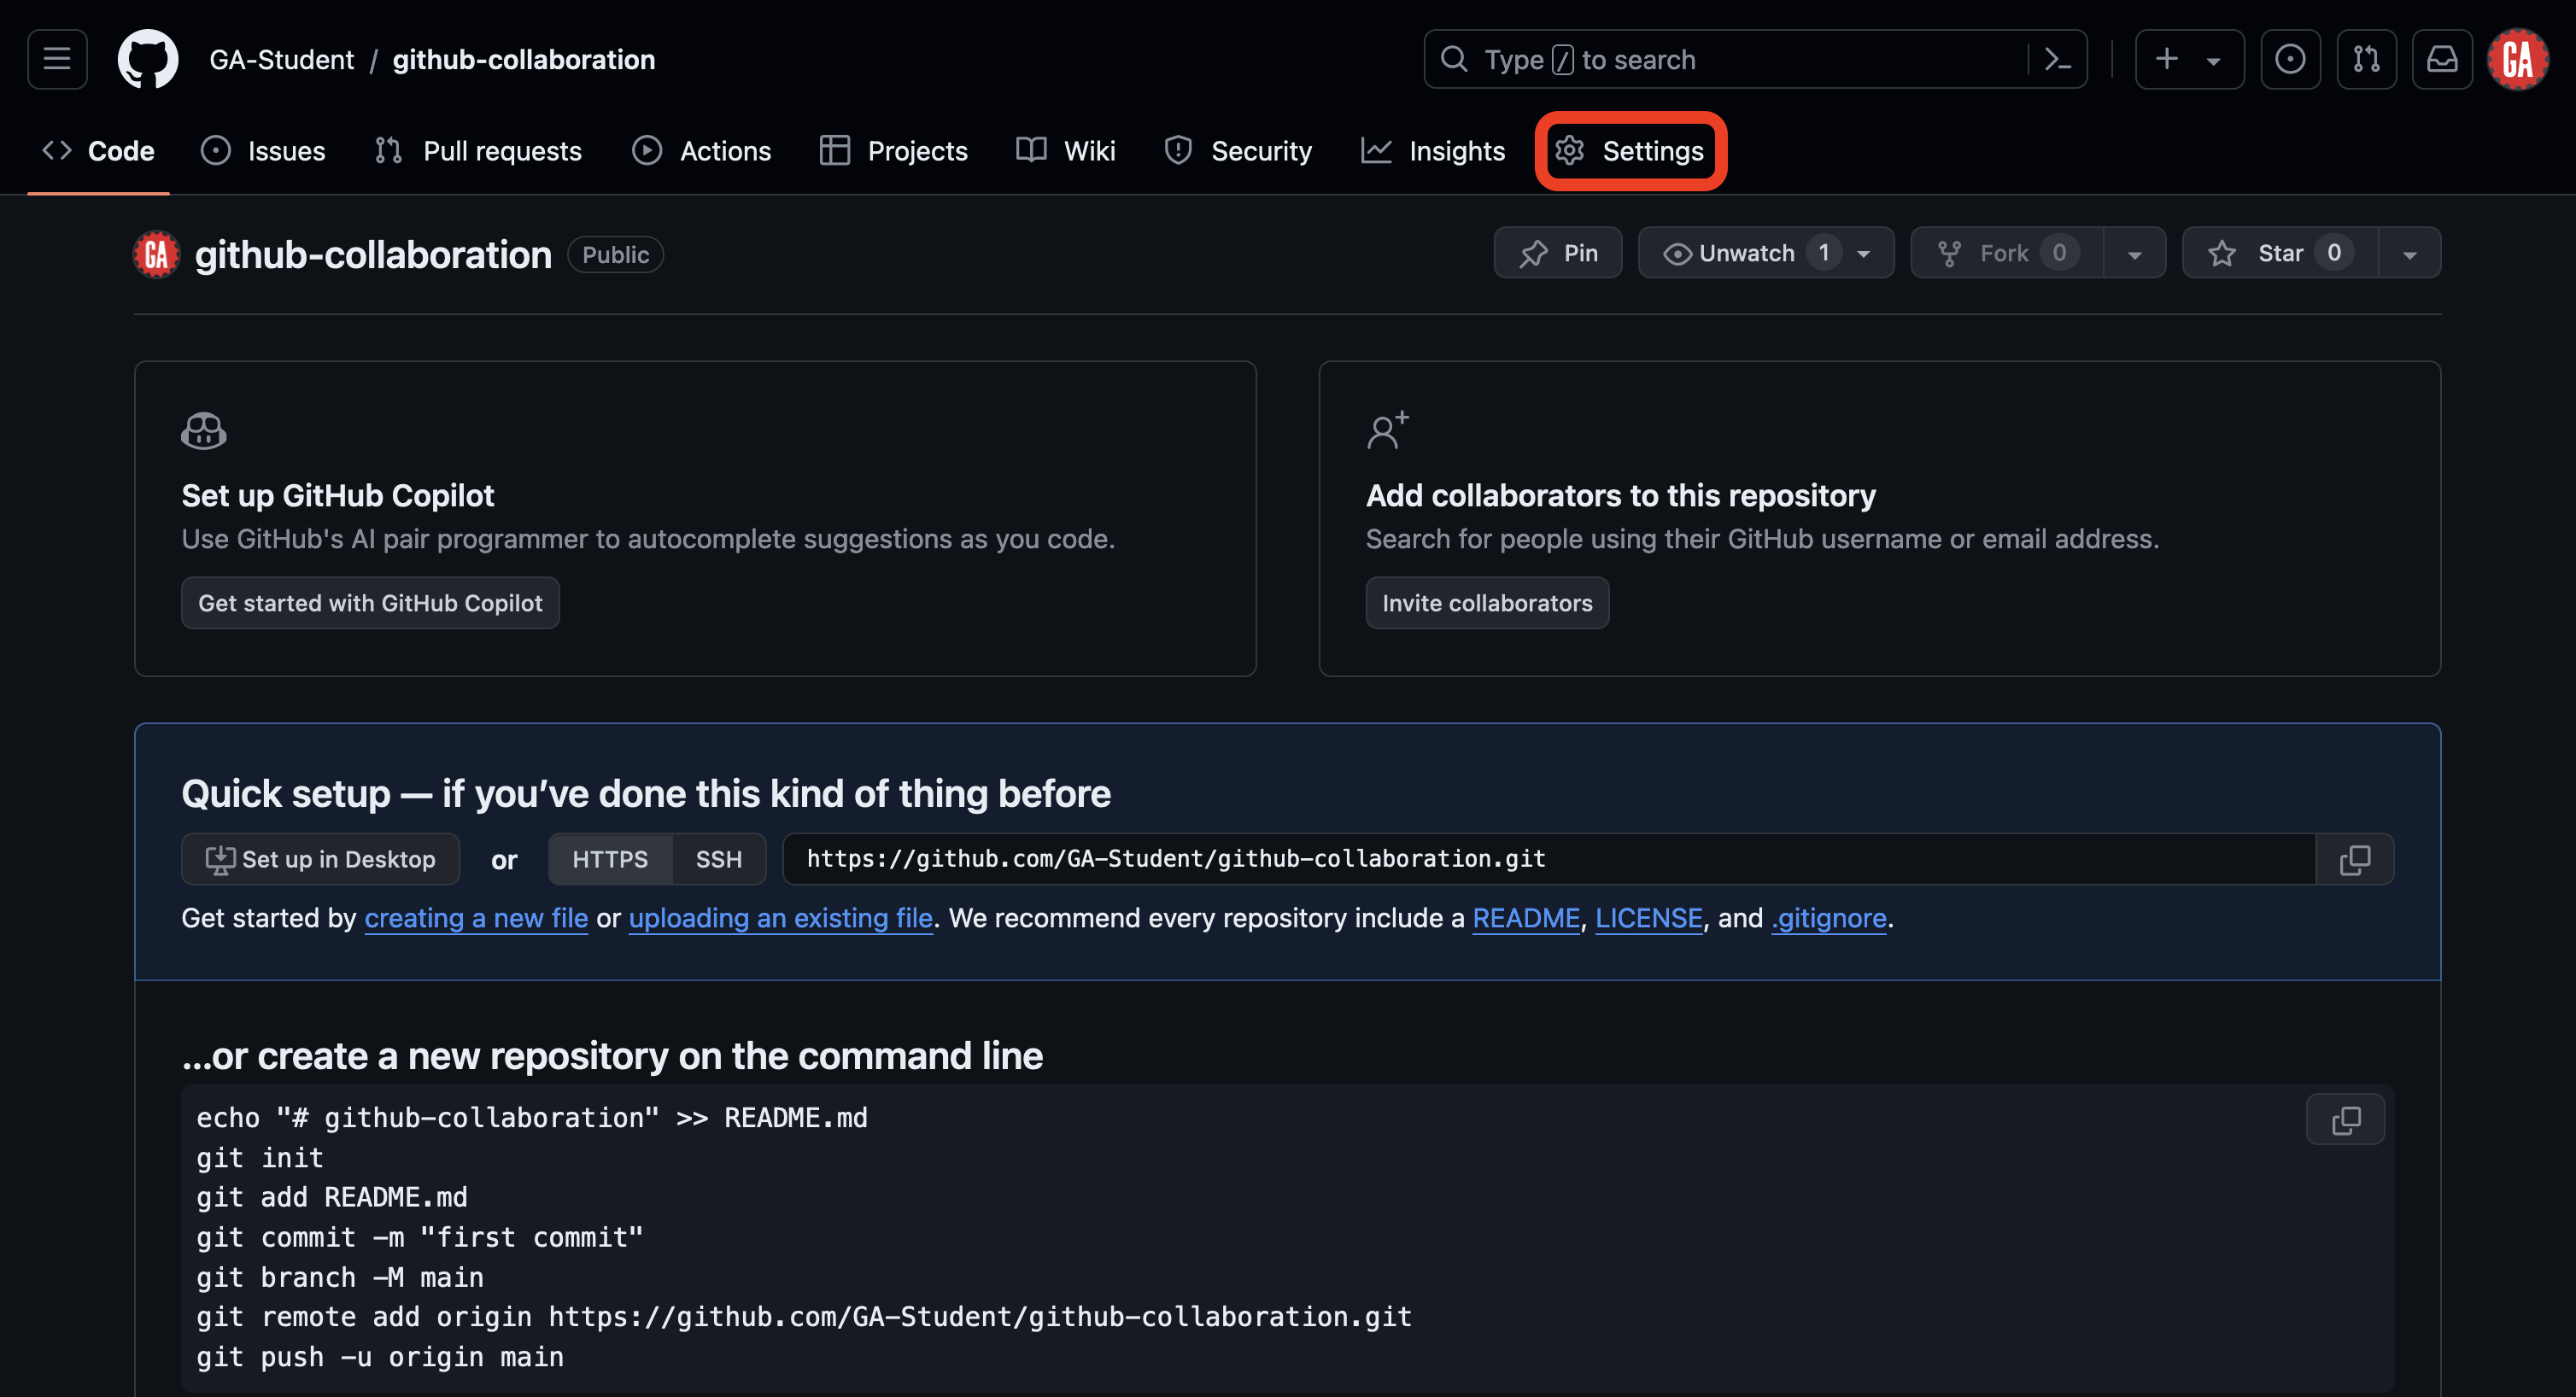The height and width of the screenshot is (1397, 2576).
Task: Copy the command line setup commands
Action: (x=2345, y=1119)
